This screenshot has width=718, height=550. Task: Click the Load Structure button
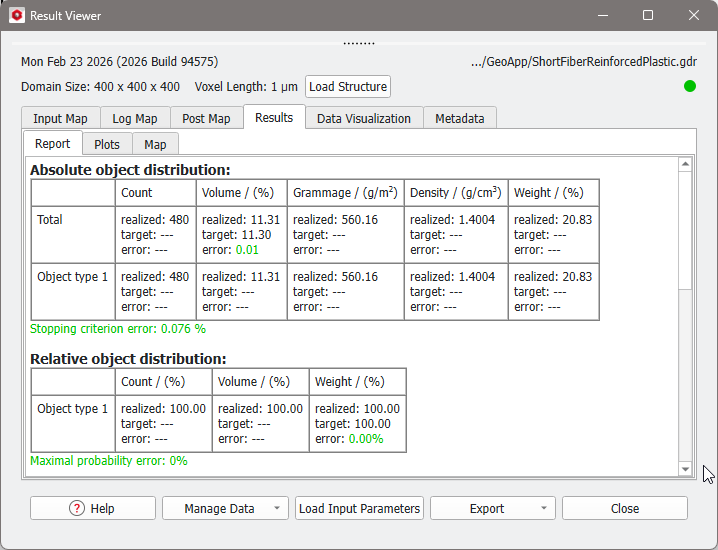[x=348, y=87]
